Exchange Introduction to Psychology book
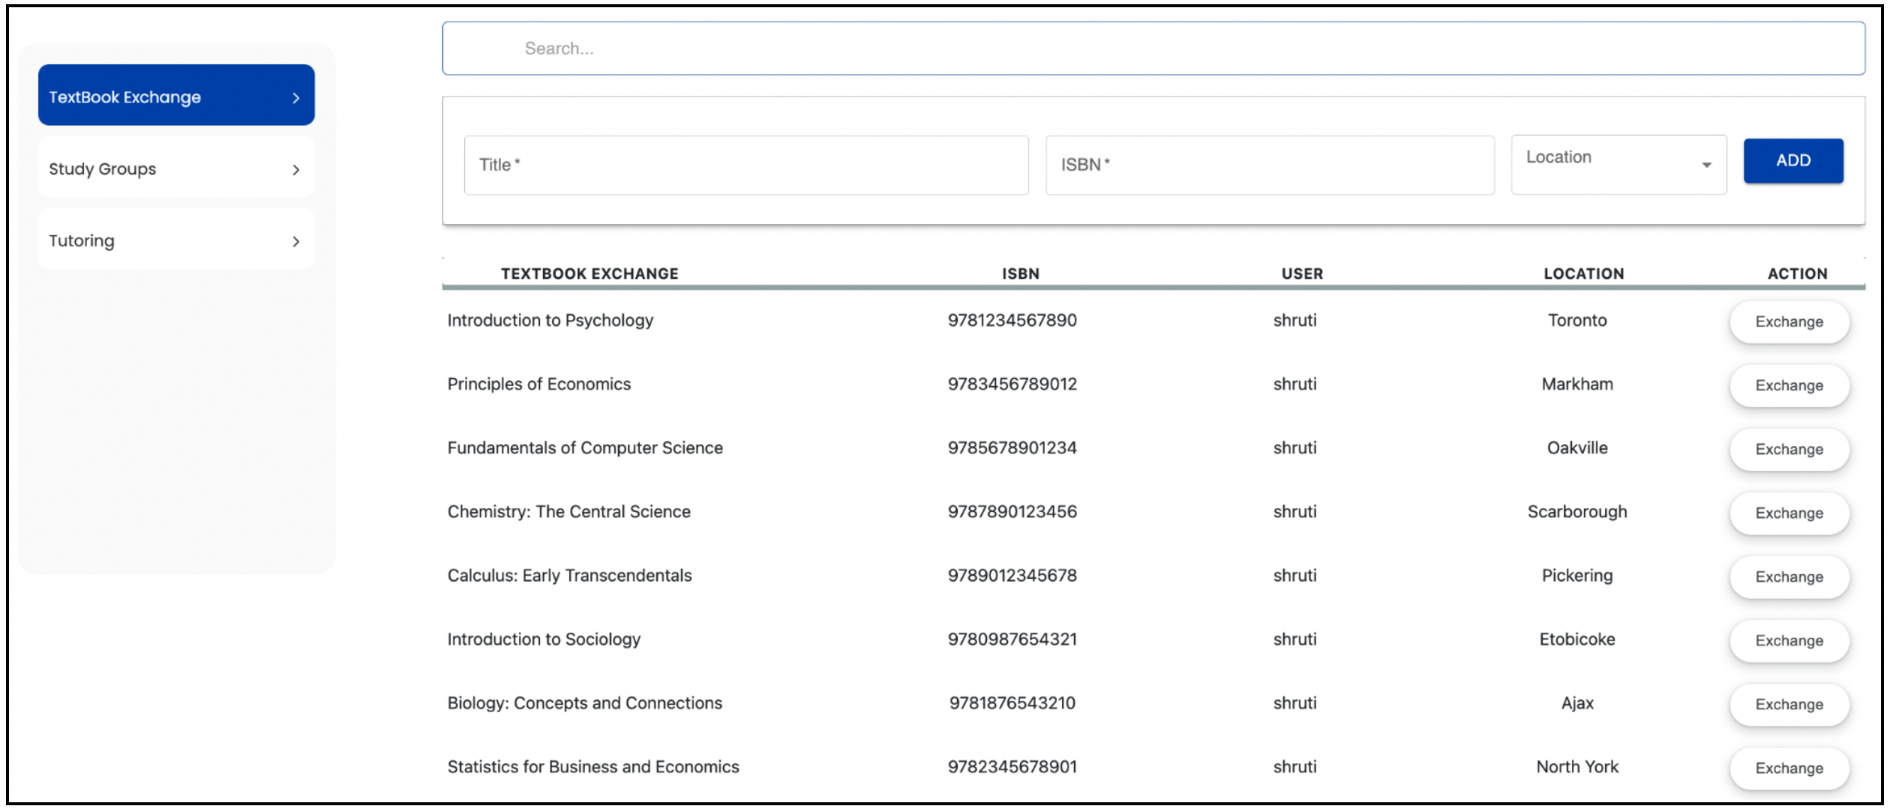Screen dimensions: 1891x811 tap(1789, 322)
